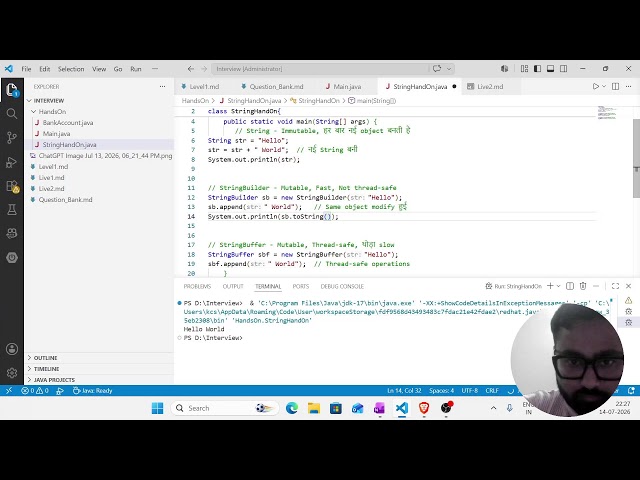
Task: Open the Manage gear in activity bar
Action: pyautogui.click(x=12, y=373)
